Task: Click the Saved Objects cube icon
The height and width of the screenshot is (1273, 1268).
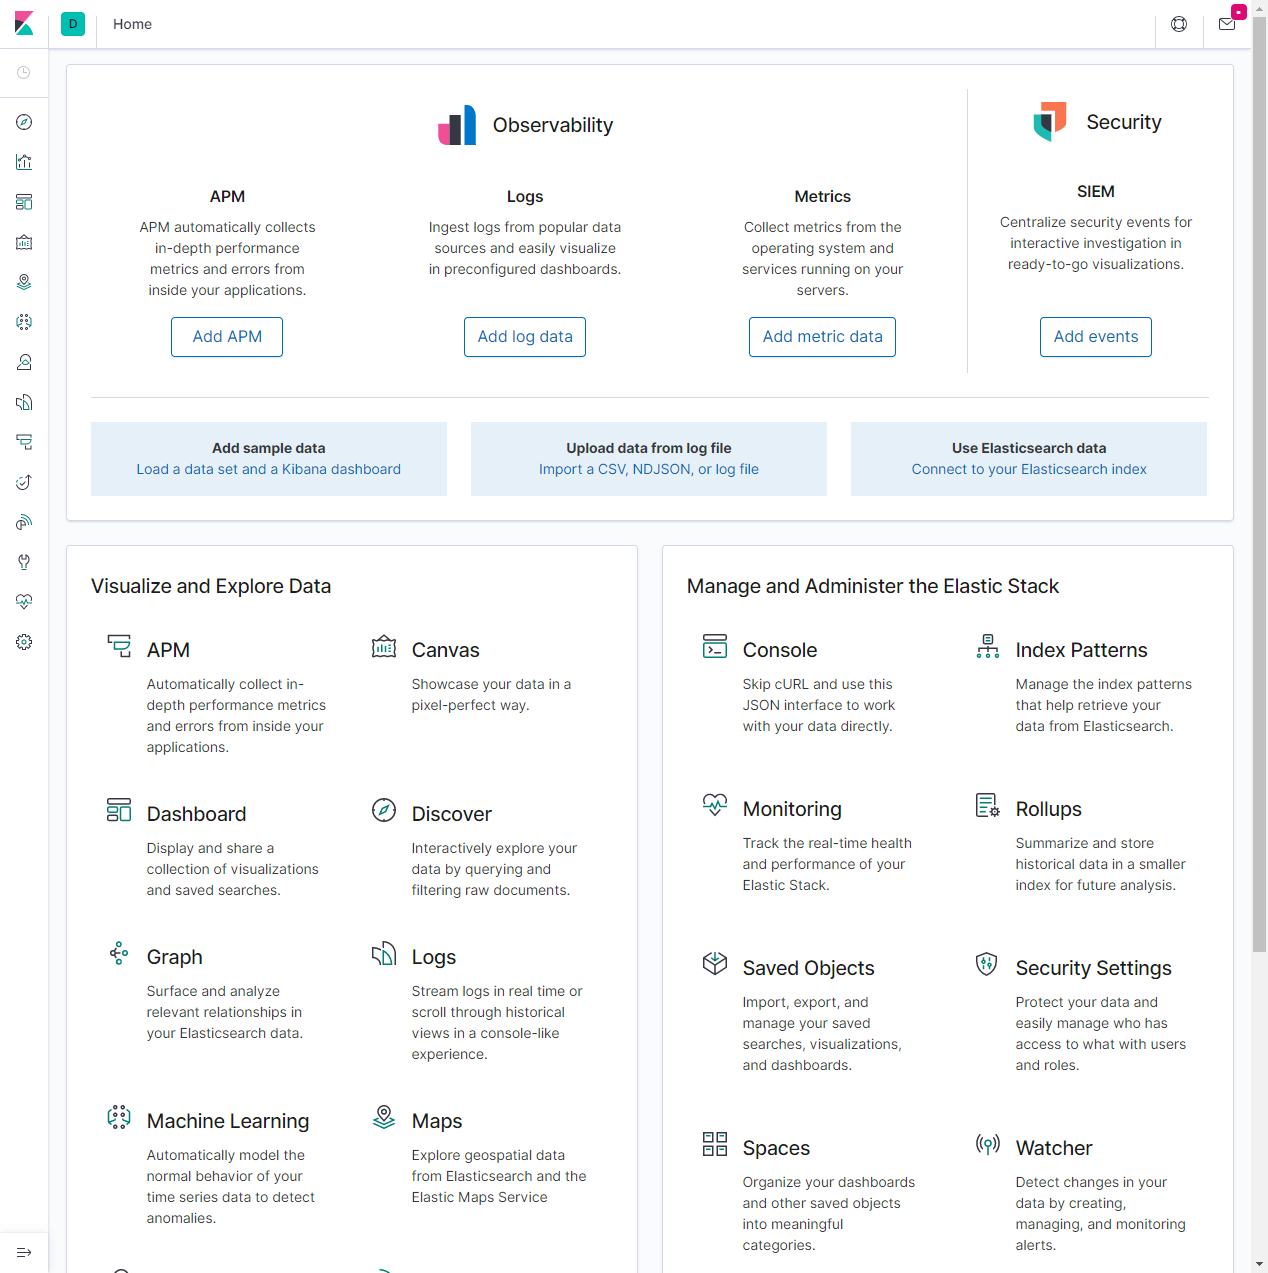Action: [x=715, y=964]
